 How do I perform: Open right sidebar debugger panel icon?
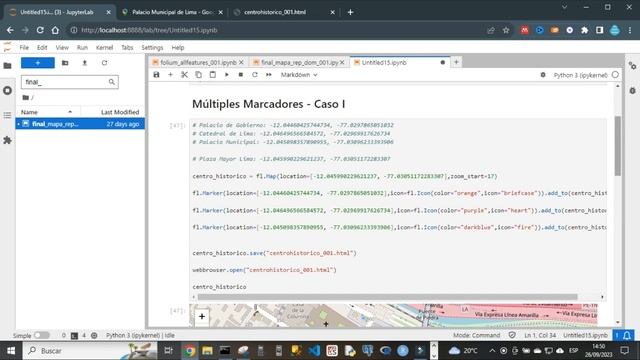tap(632, 91)
